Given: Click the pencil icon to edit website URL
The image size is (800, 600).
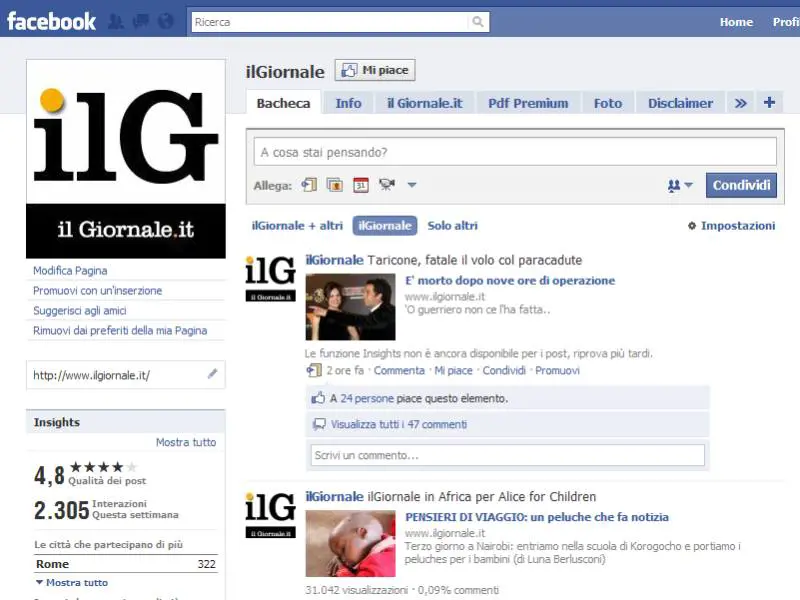Looking at the screenshot, I should tap(212, 375).
